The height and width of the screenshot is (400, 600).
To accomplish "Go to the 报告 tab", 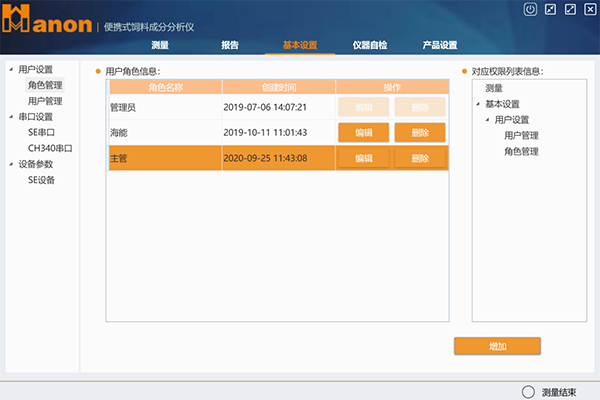I will pyautogui.click(x=230, y=45).
